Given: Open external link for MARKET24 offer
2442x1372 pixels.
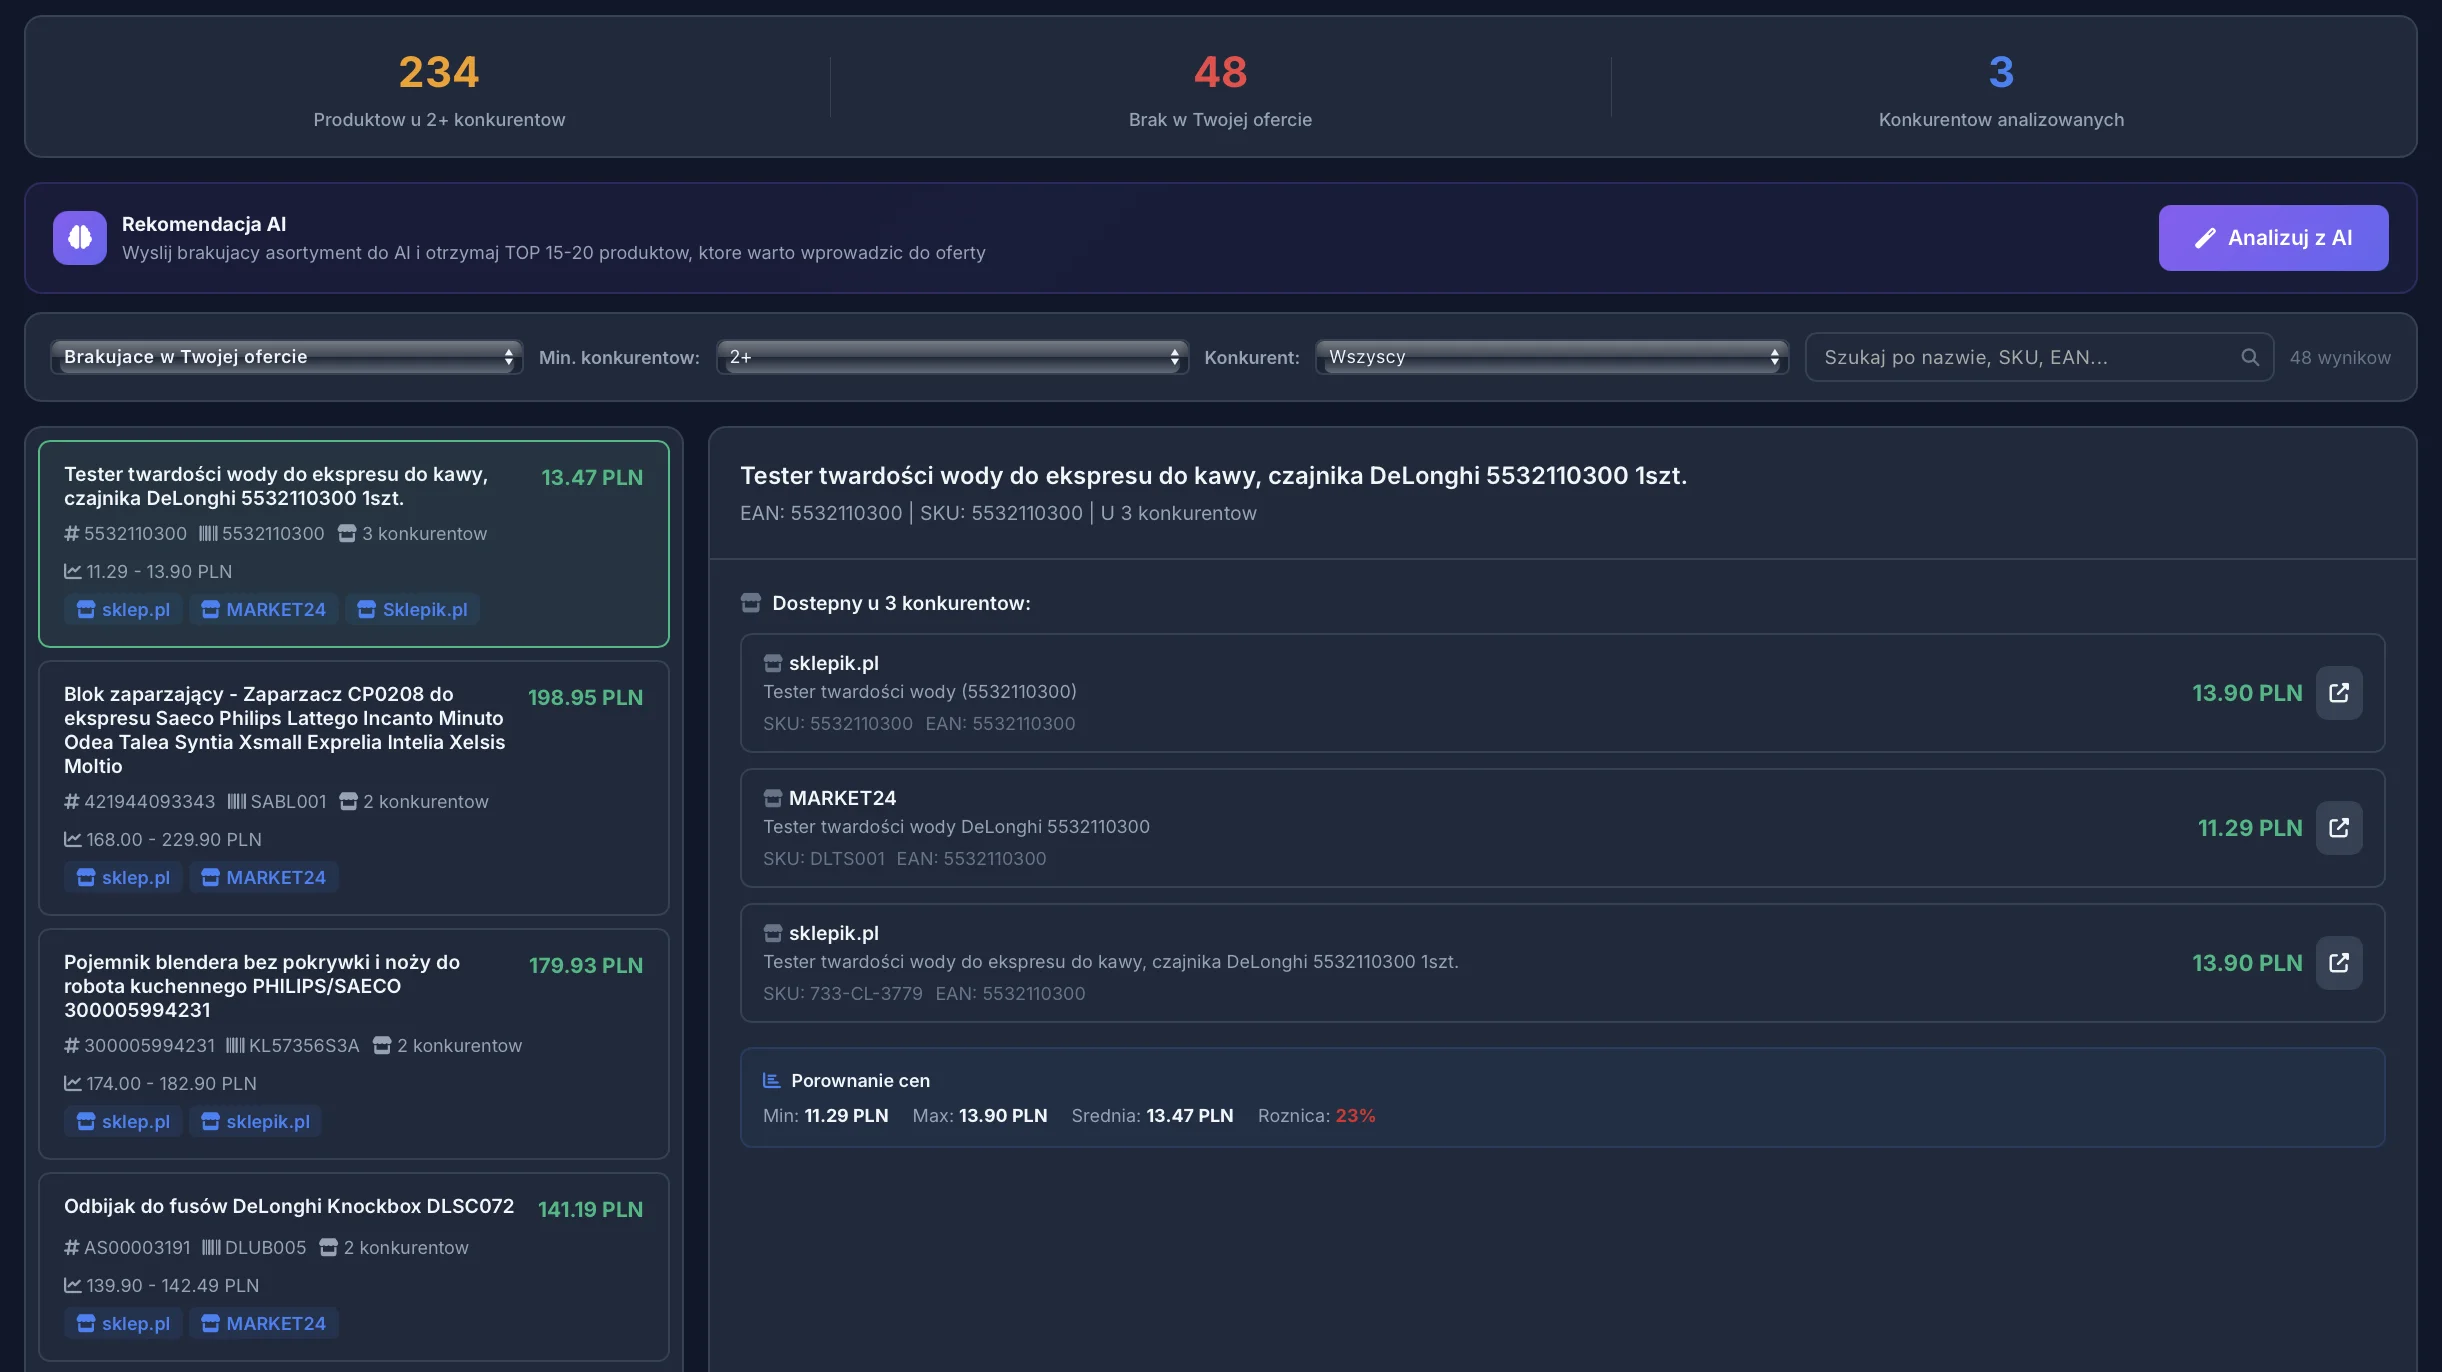Looking at the screenshot, I should (x=2339, y=828).
